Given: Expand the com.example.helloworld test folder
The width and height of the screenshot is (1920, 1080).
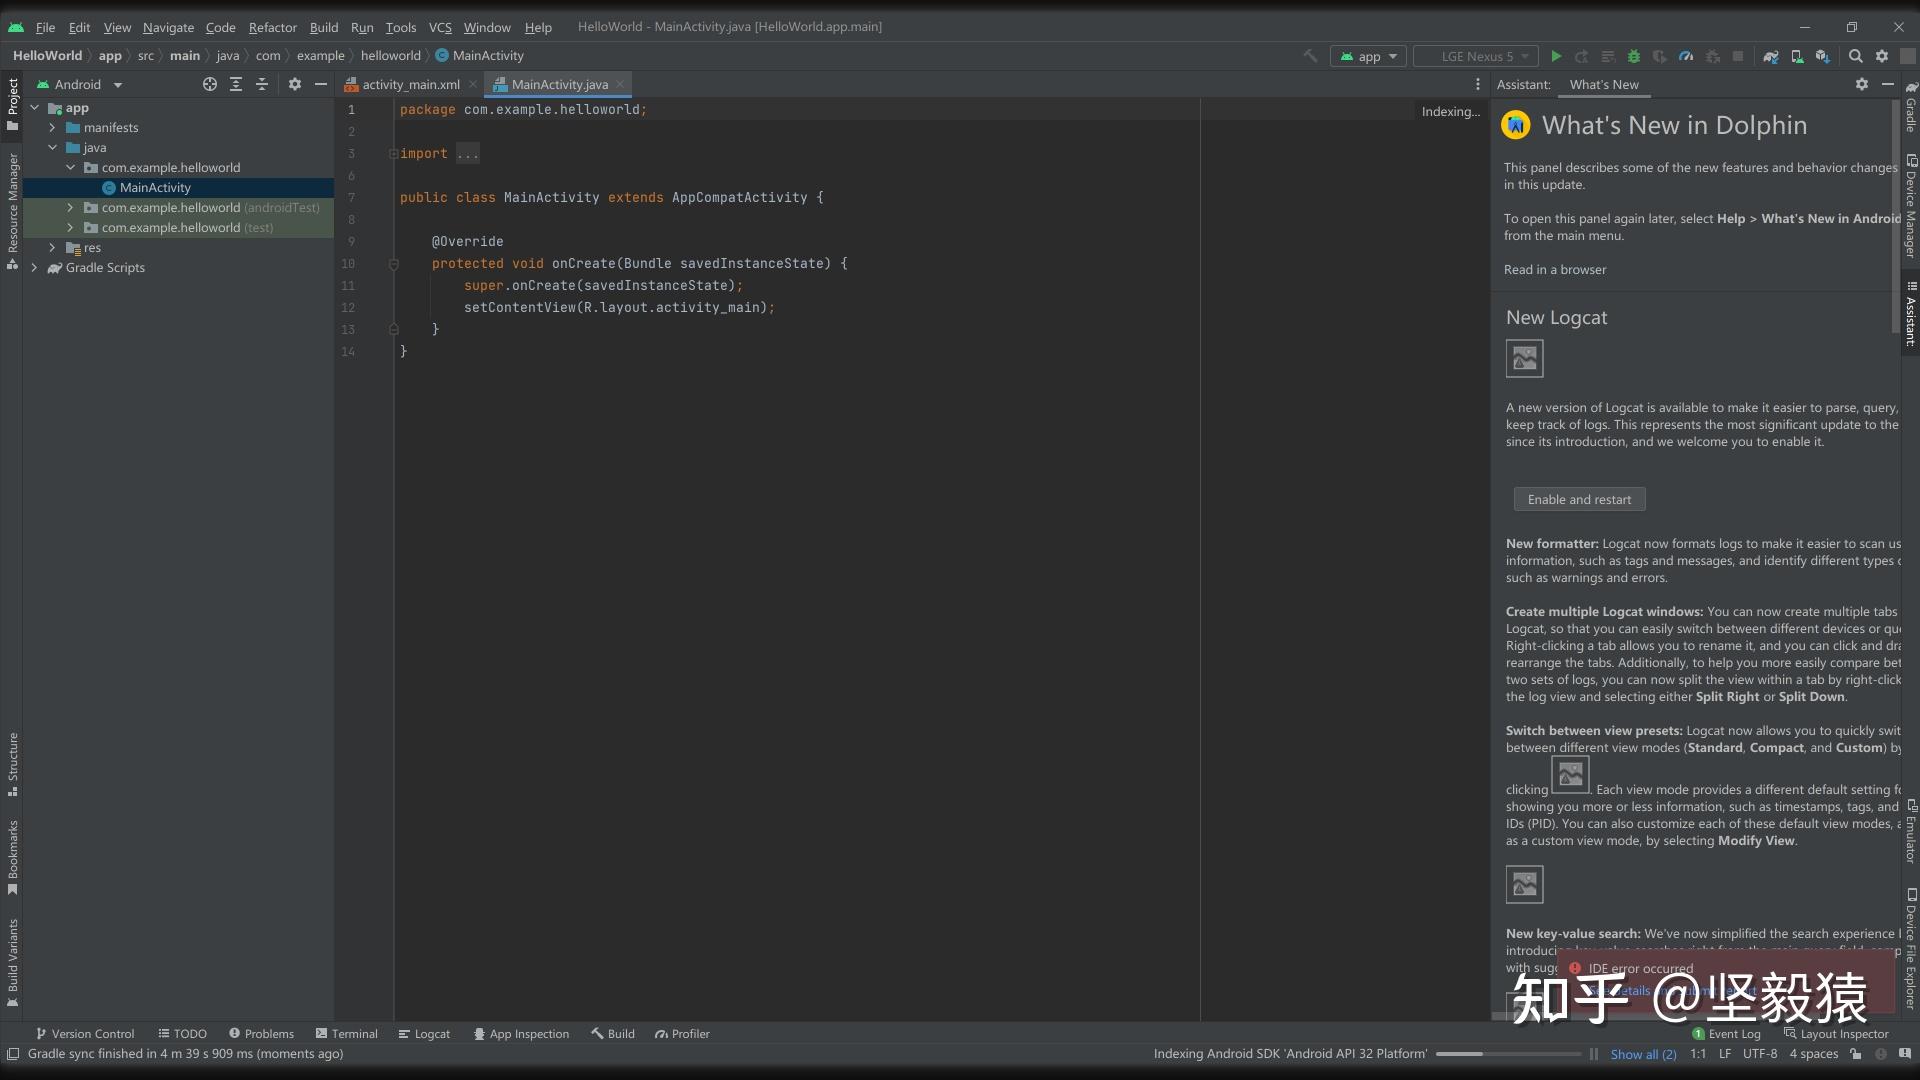Looking at the screenshot, I should pos(70,227).
